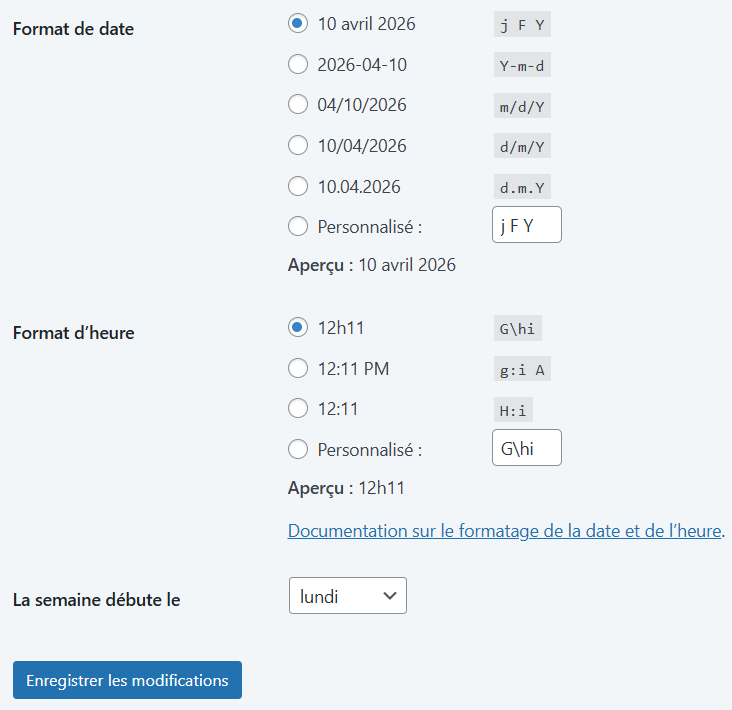The image size is (732, 710).
Task: Select the 12h11 time format radio
Action: tap(297, 328)
